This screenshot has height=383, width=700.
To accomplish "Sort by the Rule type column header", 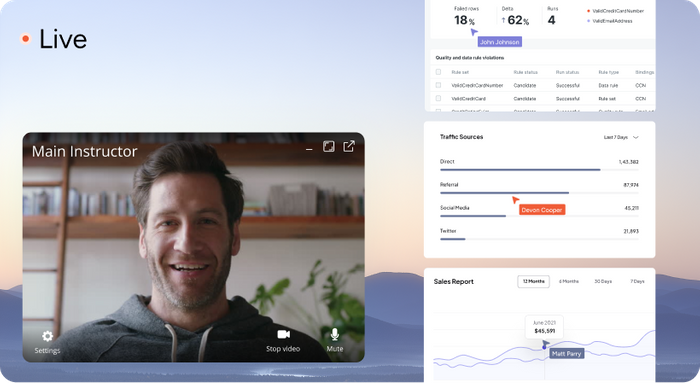I will point(608,72).
